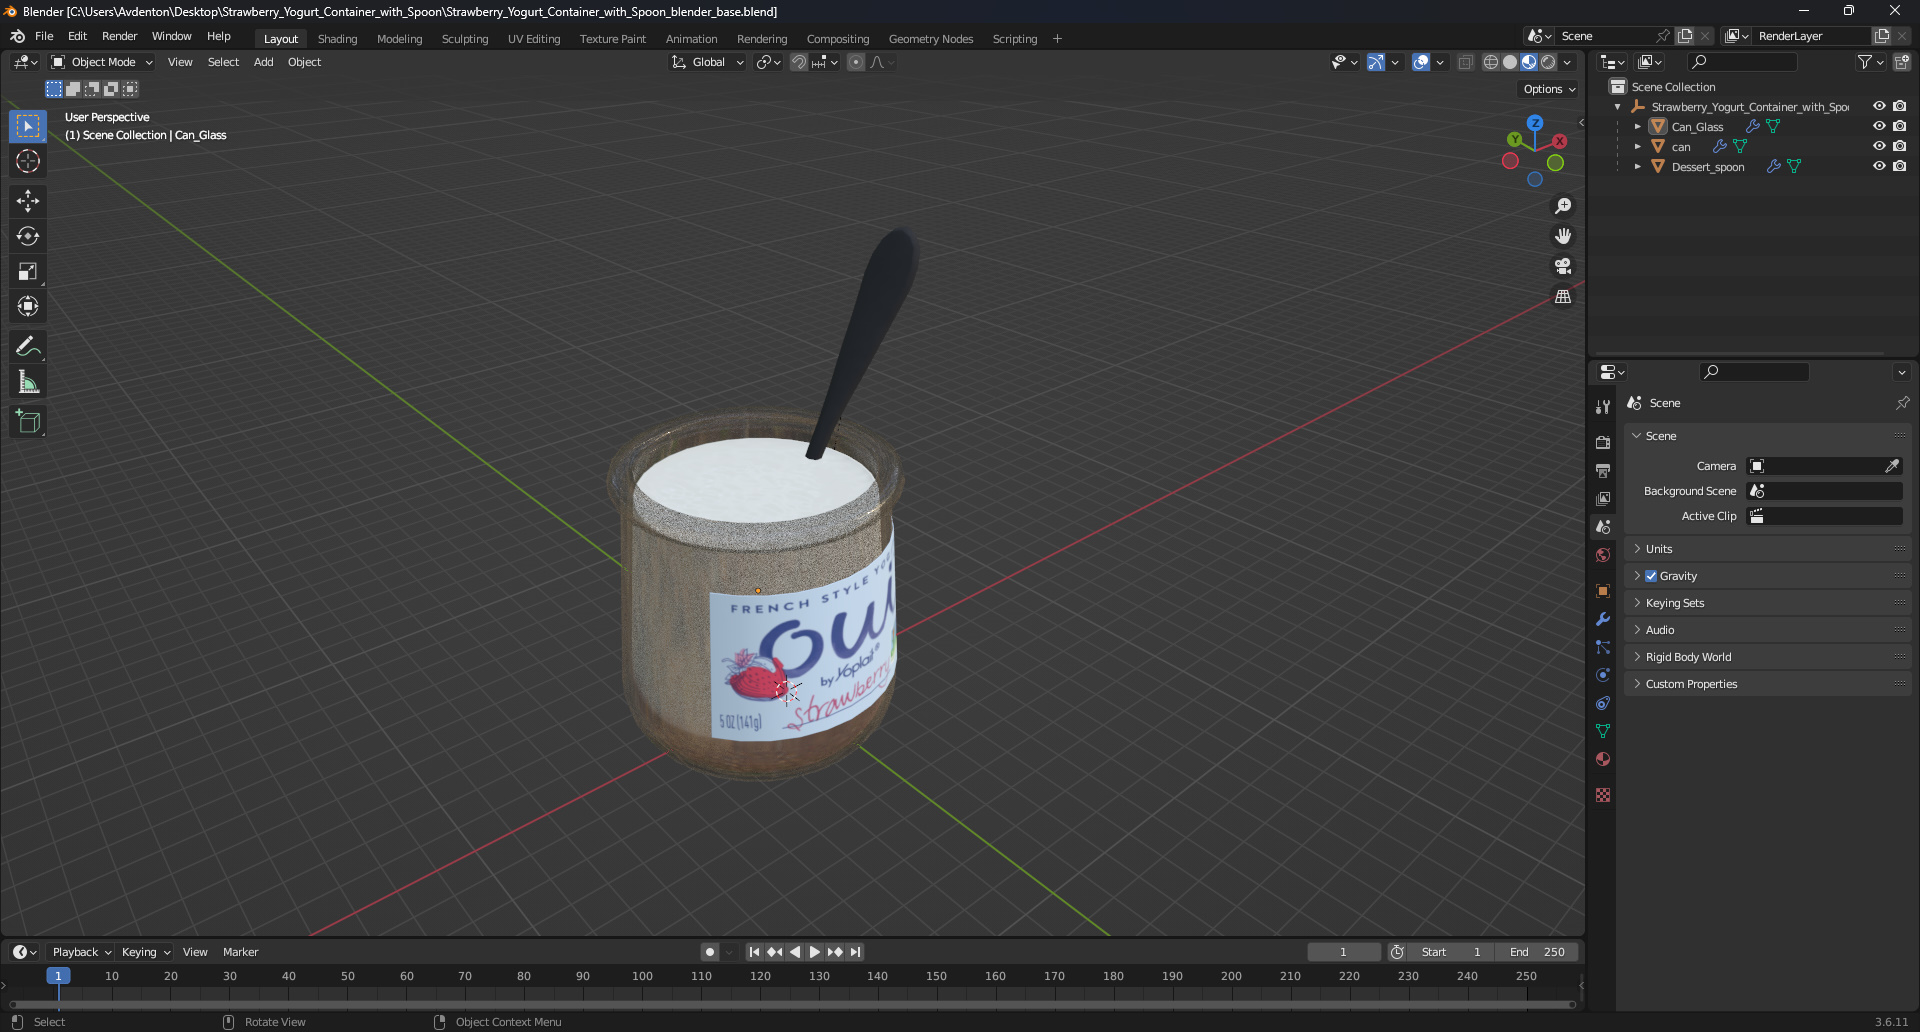Switch to the UV Editing workspace tab
Image resolution: width=1920 pixels, height=1032 pixels.
[534, 39]
